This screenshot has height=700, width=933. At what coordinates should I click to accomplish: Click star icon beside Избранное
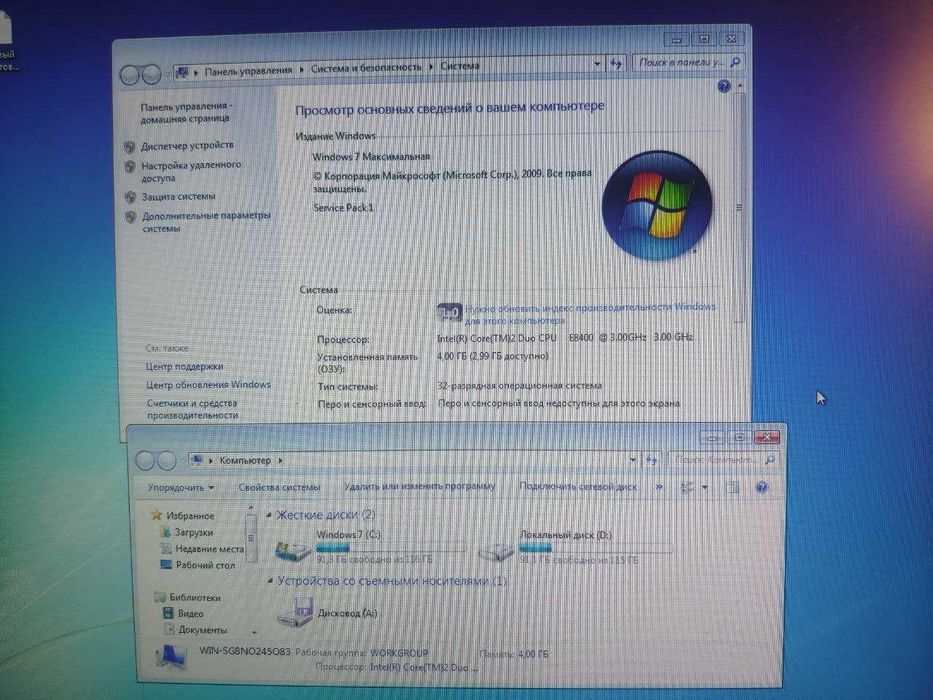click(156, 515)
